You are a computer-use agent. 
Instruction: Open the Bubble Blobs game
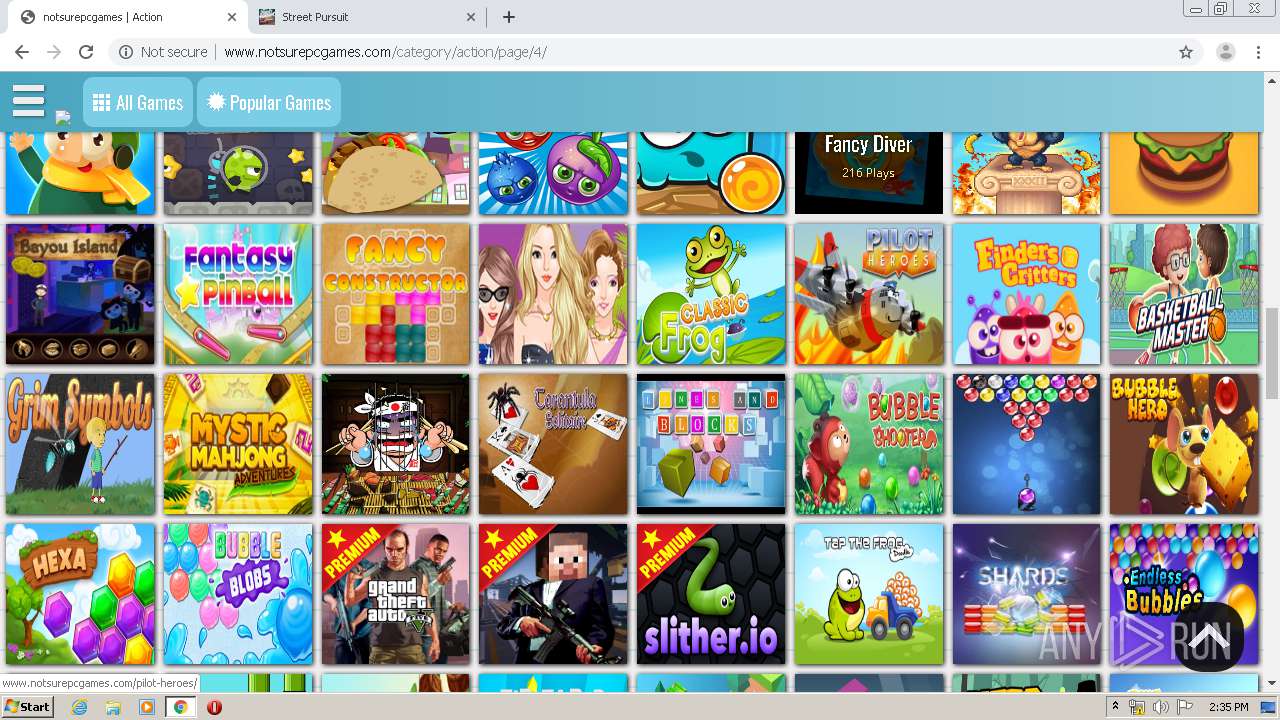[x=238, y=594]
